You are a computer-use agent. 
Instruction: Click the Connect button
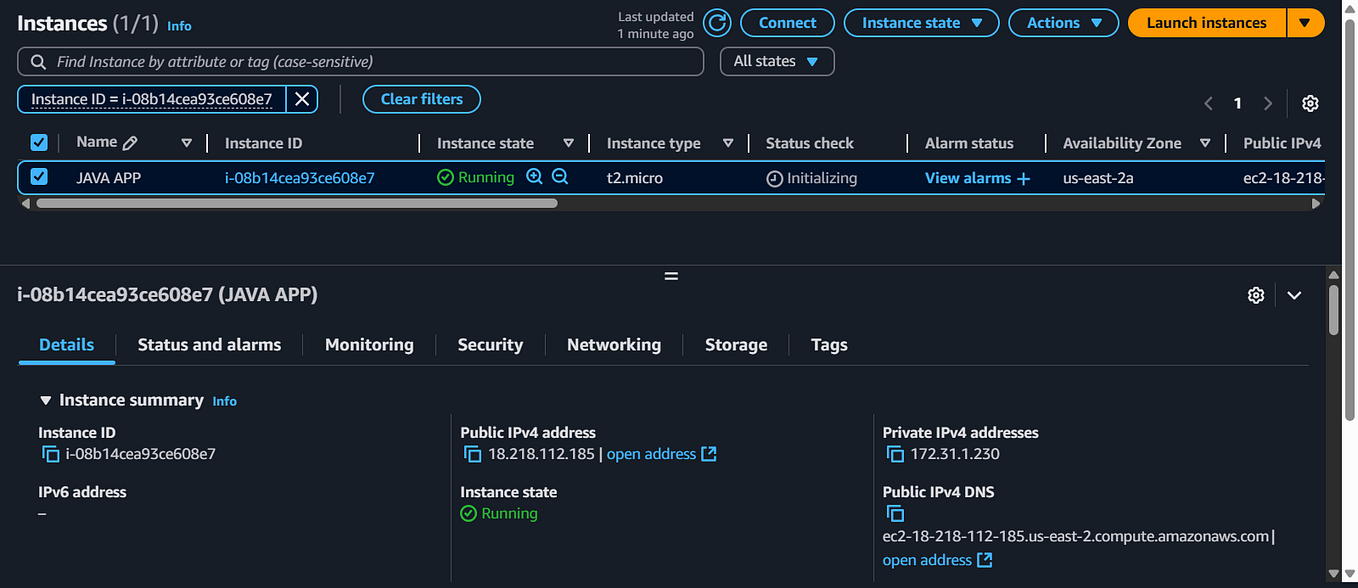coord(787,22)
